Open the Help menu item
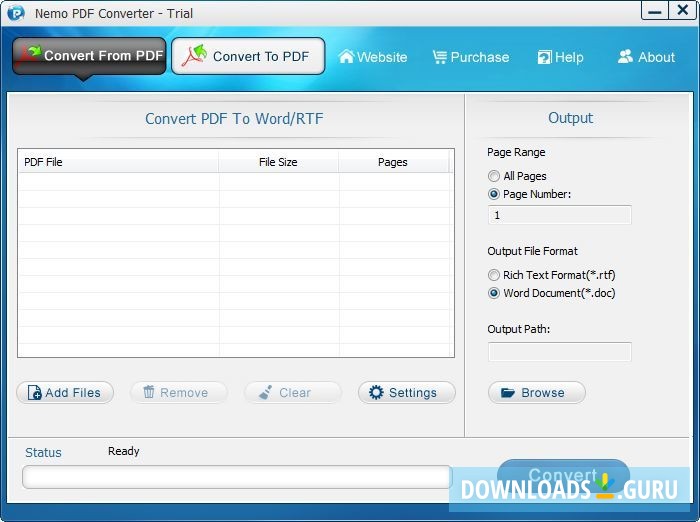Viewport: 700px width, 522px height. [x=560, y=57]
